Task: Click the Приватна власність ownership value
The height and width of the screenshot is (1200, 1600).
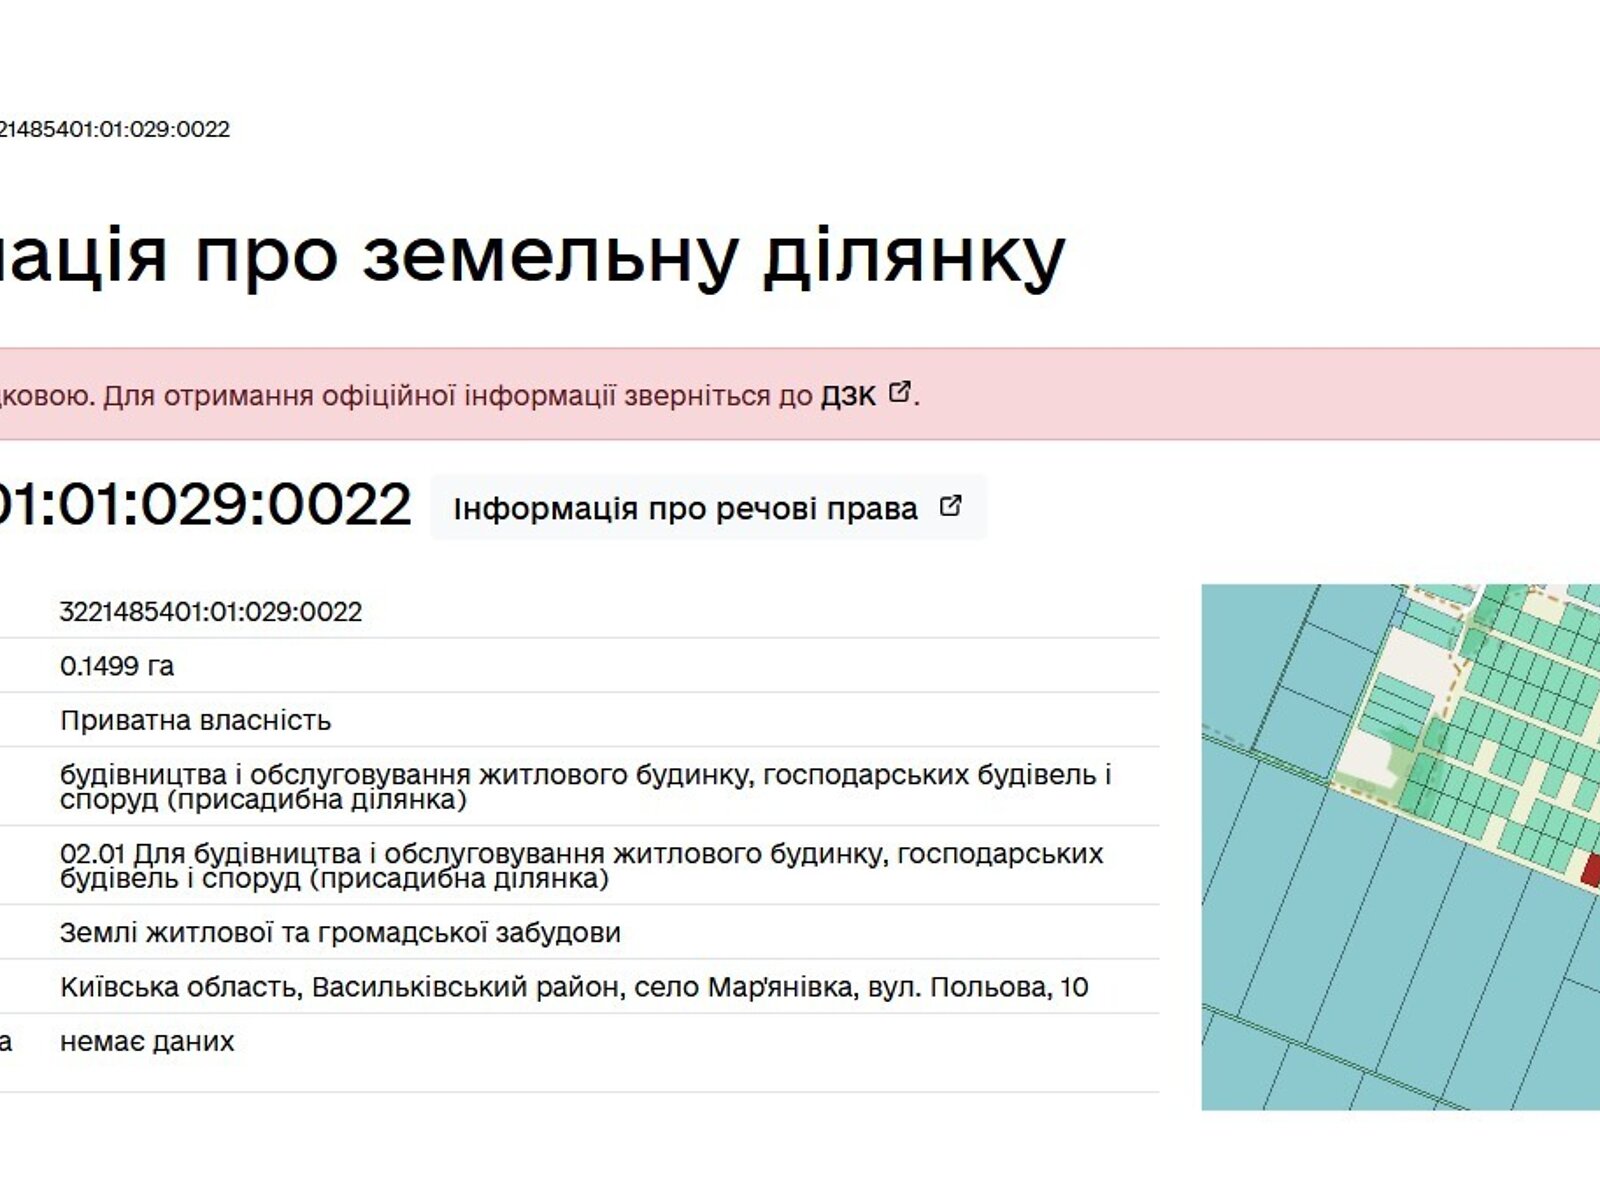Action: point(195,720)
